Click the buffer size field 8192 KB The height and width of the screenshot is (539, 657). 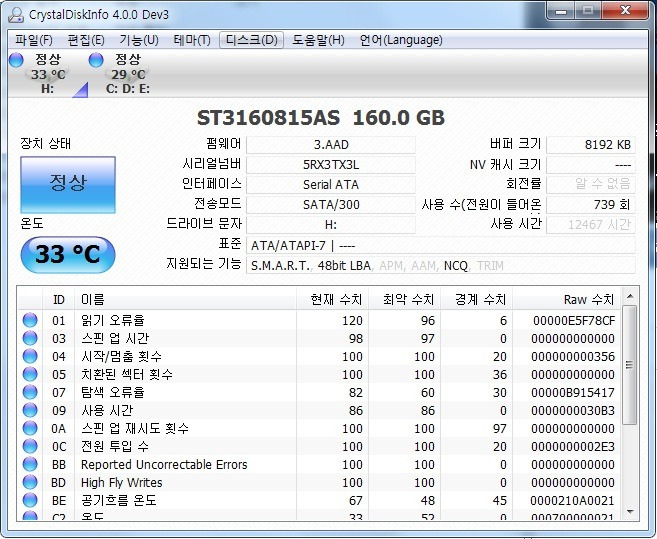pyautogui.click(x=591, y=145)
